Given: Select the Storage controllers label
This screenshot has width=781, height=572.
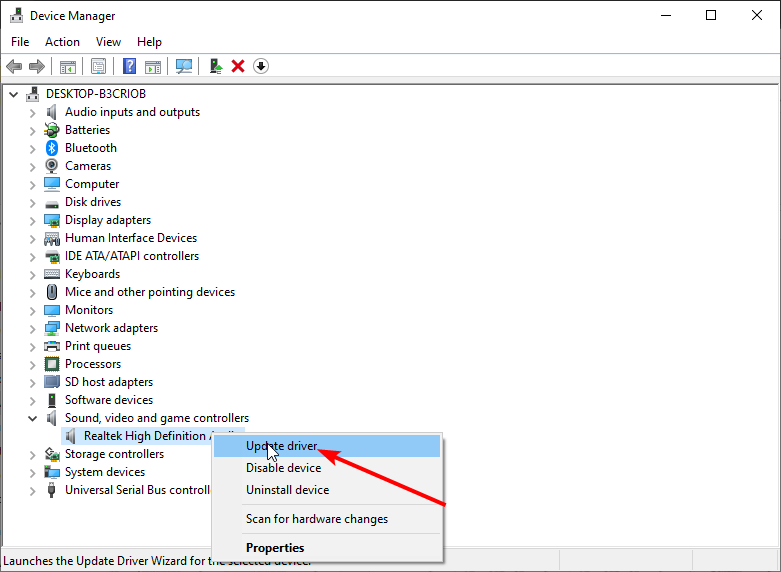Looking at the screenshot, I should tap(114, 454).
